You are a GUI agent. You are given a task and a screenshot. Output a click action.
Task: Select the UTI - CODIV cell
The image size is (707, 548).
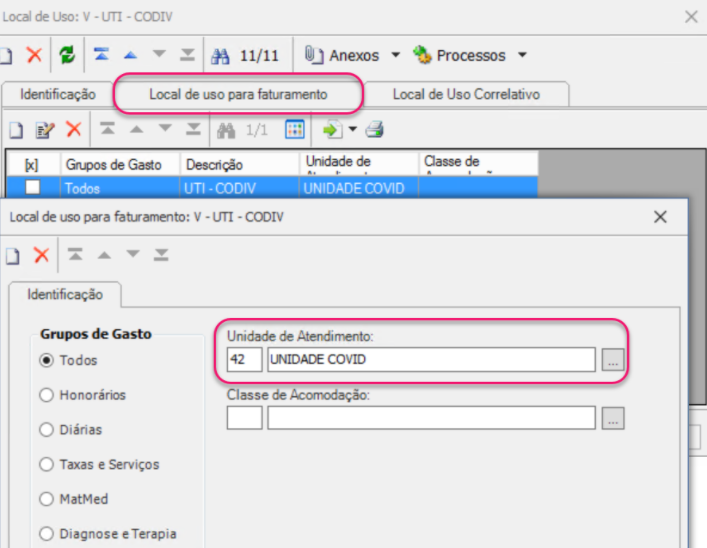pos(239,188)
